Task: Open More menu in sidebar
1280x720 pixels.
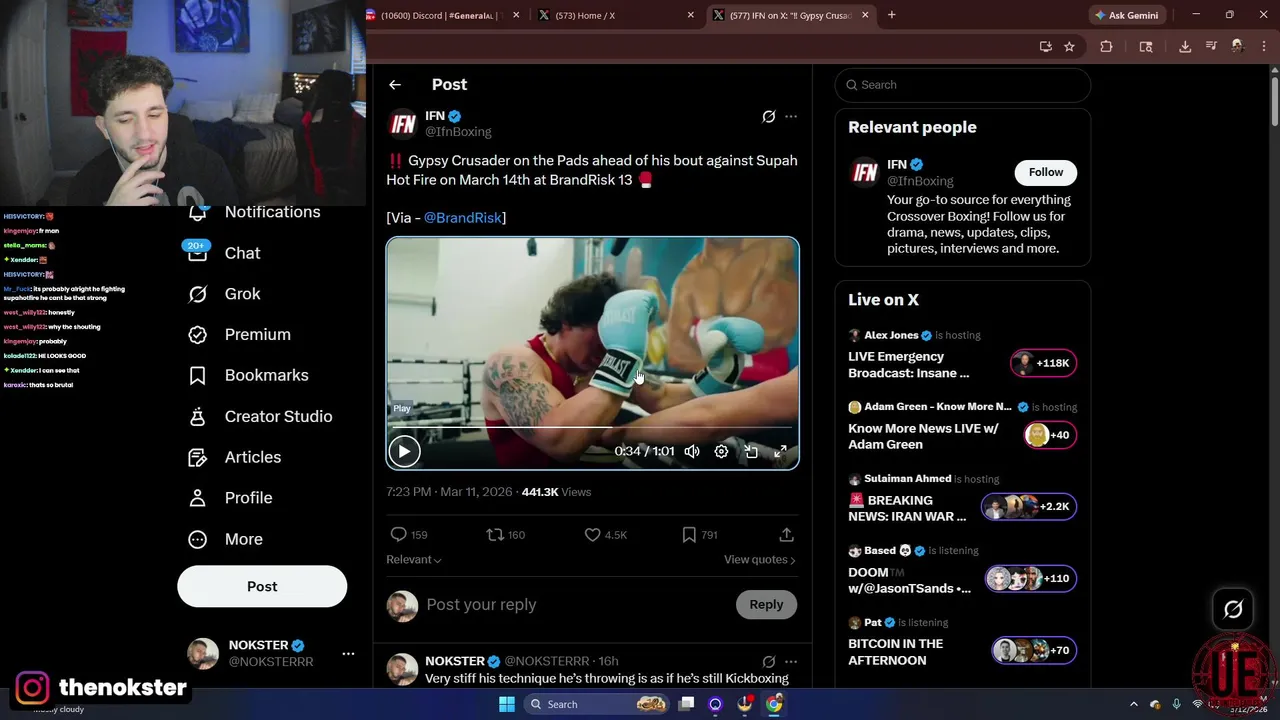Action: pyautogui.click(x=225, y=539)
